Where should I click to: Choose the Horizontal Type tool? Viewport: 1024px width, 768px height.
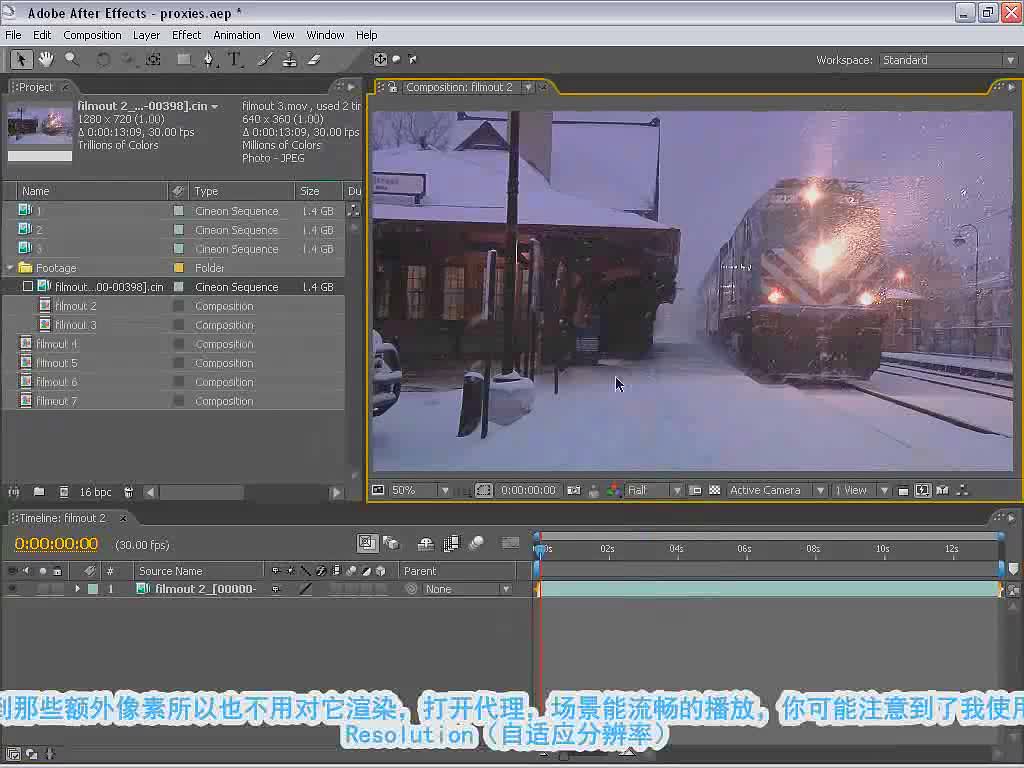coord(234,59)
